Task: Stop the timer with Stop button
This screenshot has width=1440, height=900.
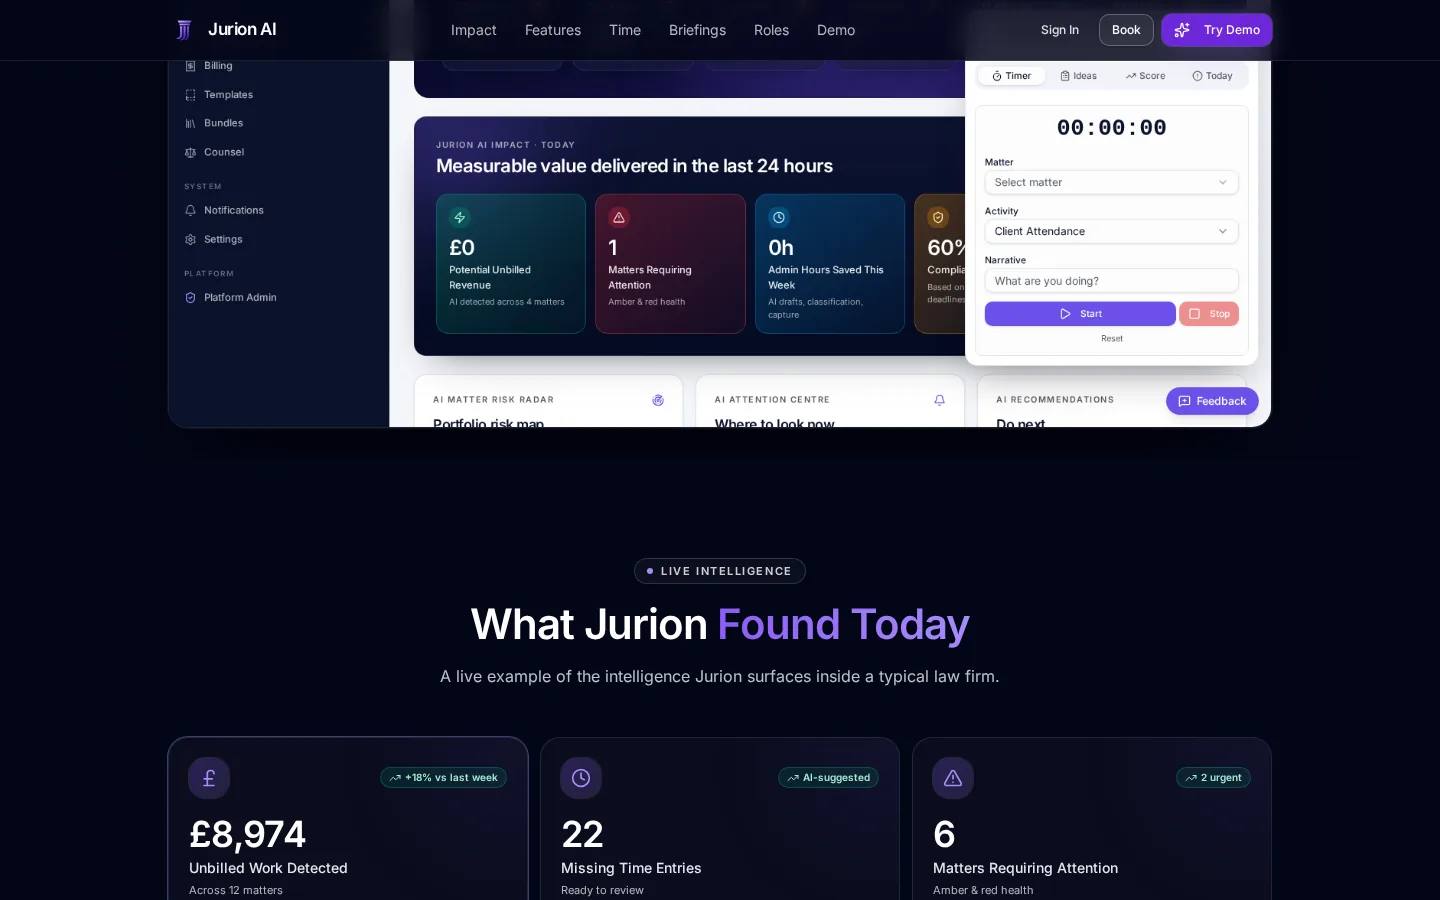Action: (1209, 314)
